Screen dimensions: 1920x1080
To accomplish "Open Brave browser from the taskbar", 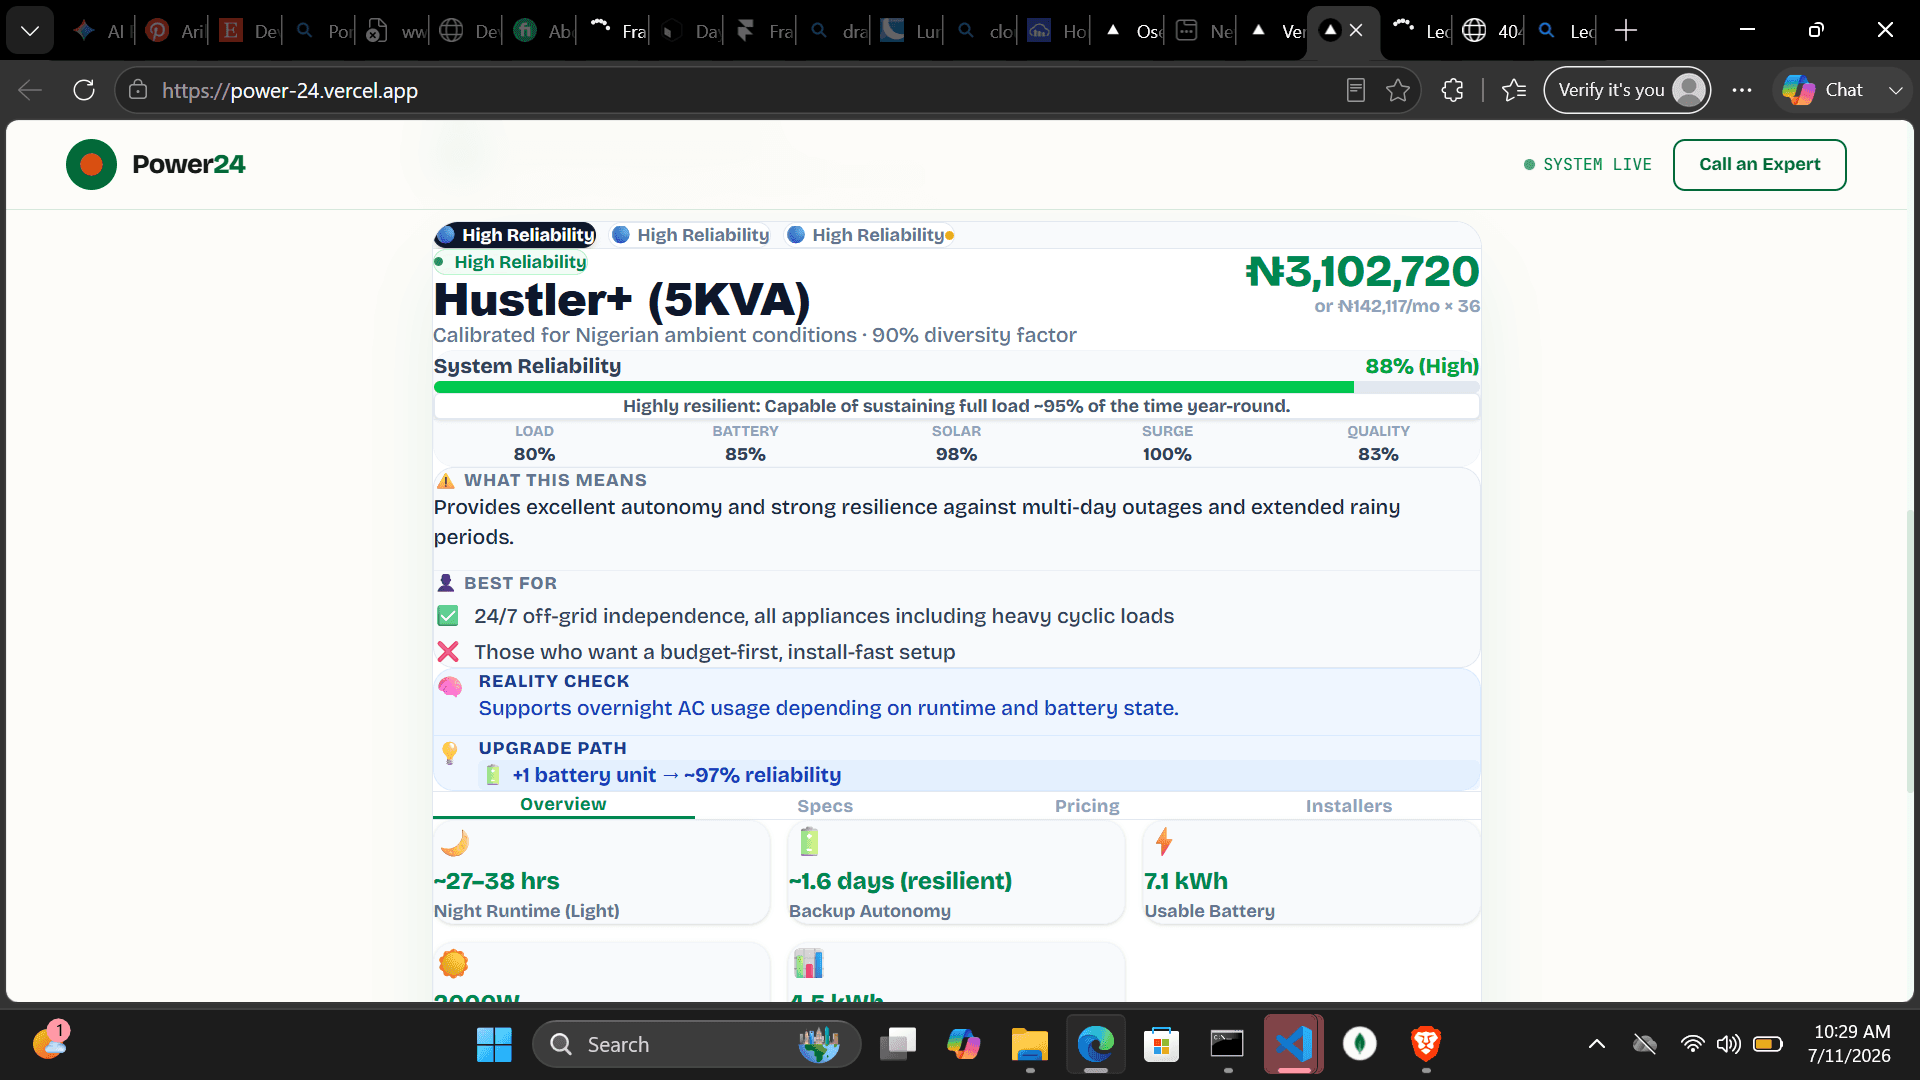I will click(x=1426, y=1045).
